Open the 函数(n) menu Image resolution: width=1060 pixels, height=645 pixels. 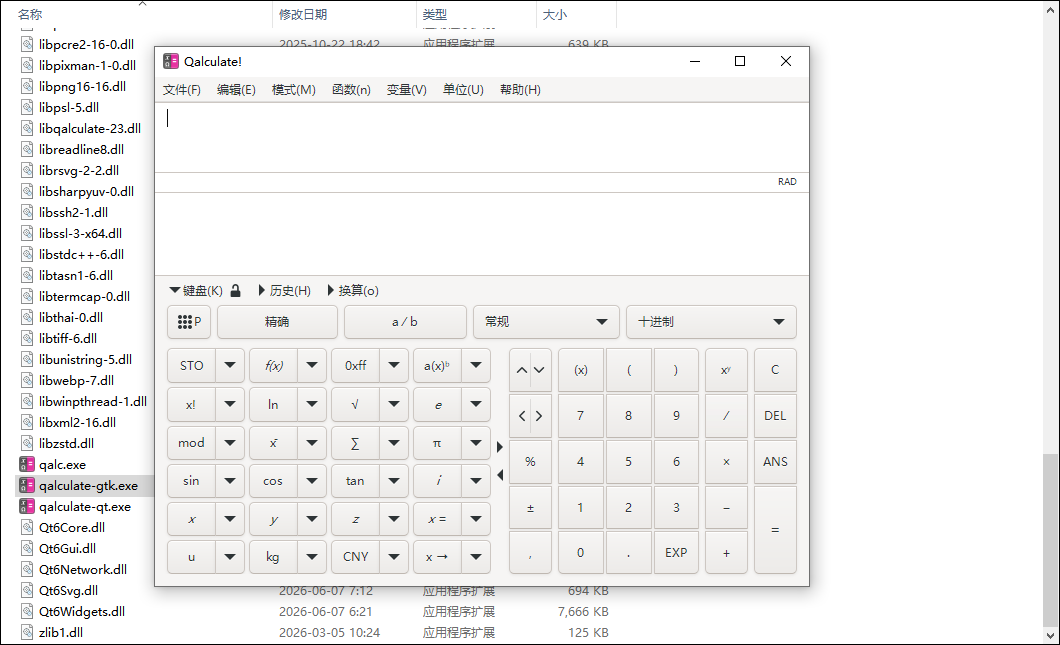351,90
